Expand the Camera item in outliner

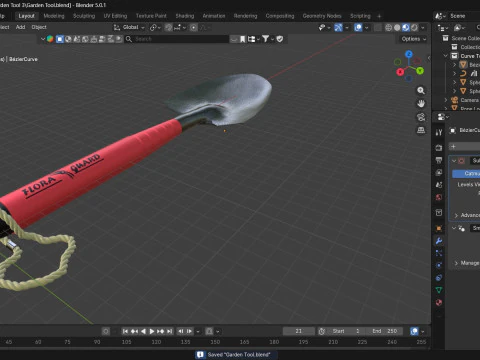[446, 100]
